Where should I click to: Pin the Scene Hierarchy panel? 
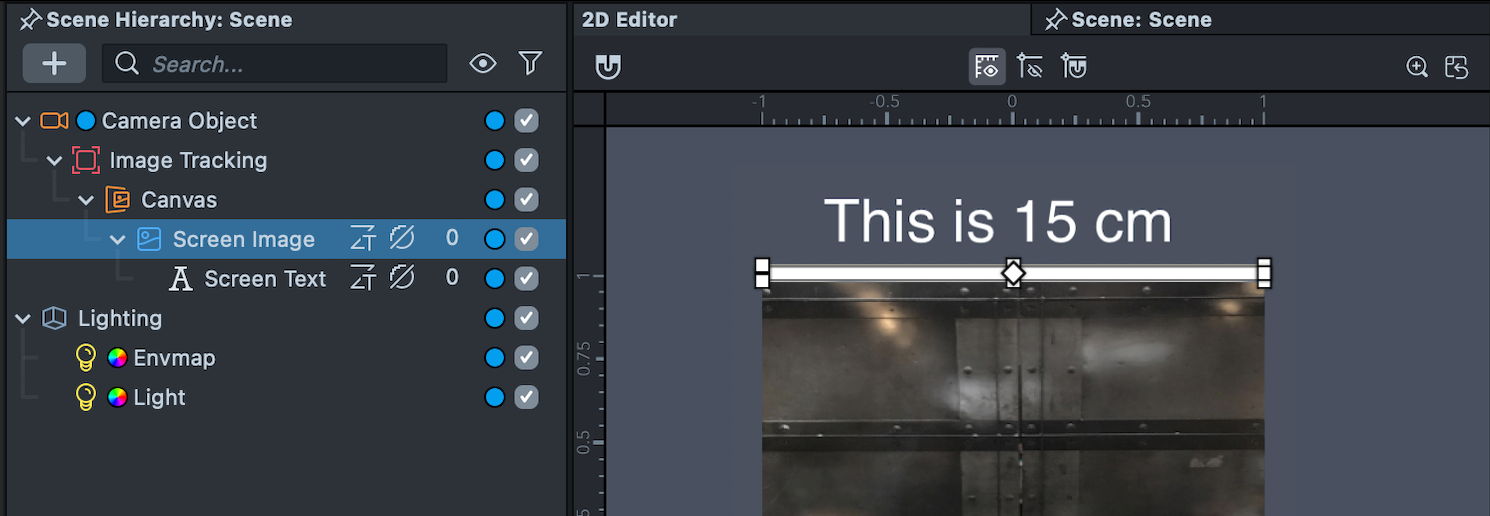coord(31,19)
